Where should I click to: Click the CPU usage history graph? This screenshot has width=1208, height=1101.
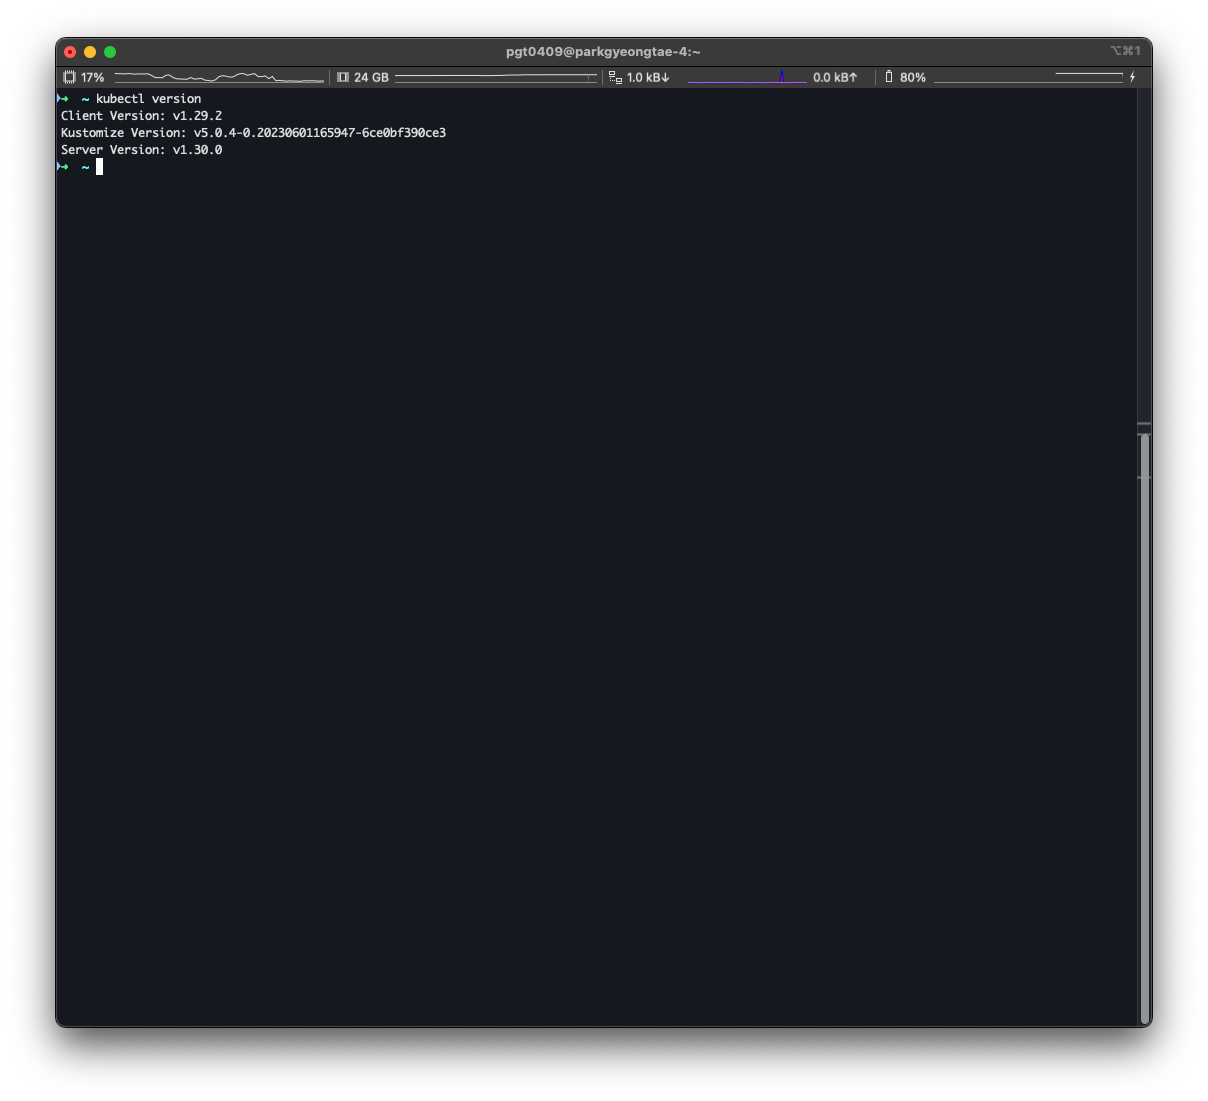(219, 77)
